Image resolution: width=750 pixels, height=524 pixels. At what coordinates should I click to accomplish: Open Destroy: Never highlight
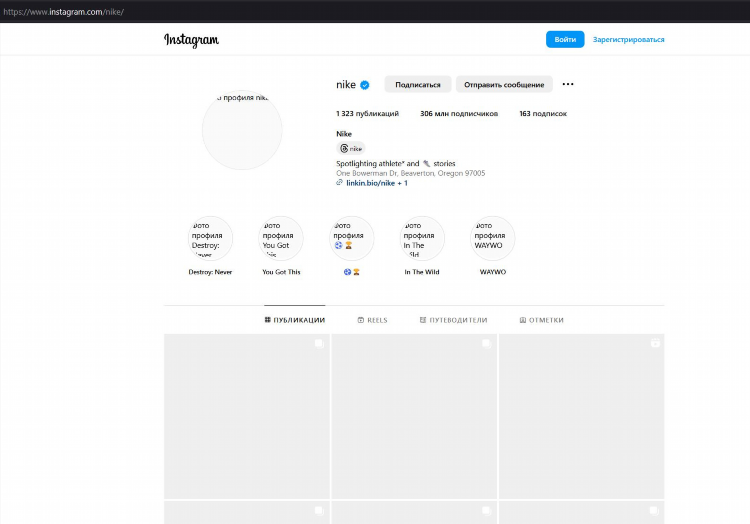coord(210,238)
